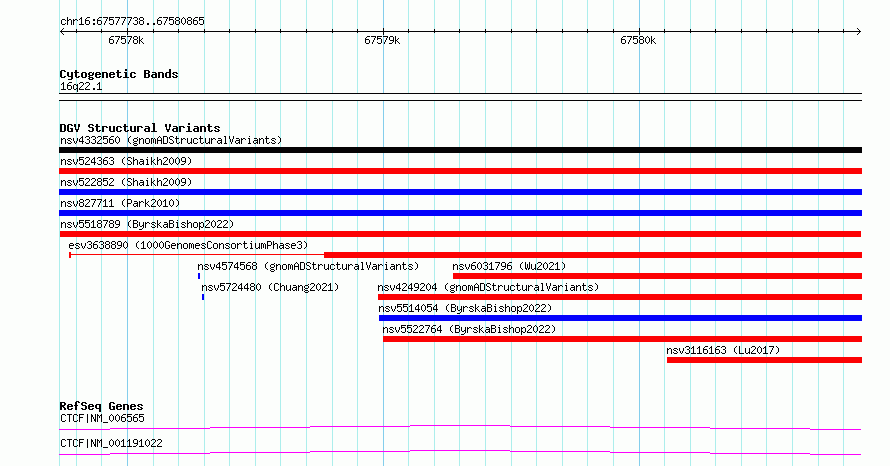The width and height of the screenshot is (890, 466).
Task: Click the magenta CTCF NM_006565 transcript line
Action: [460, 427]
